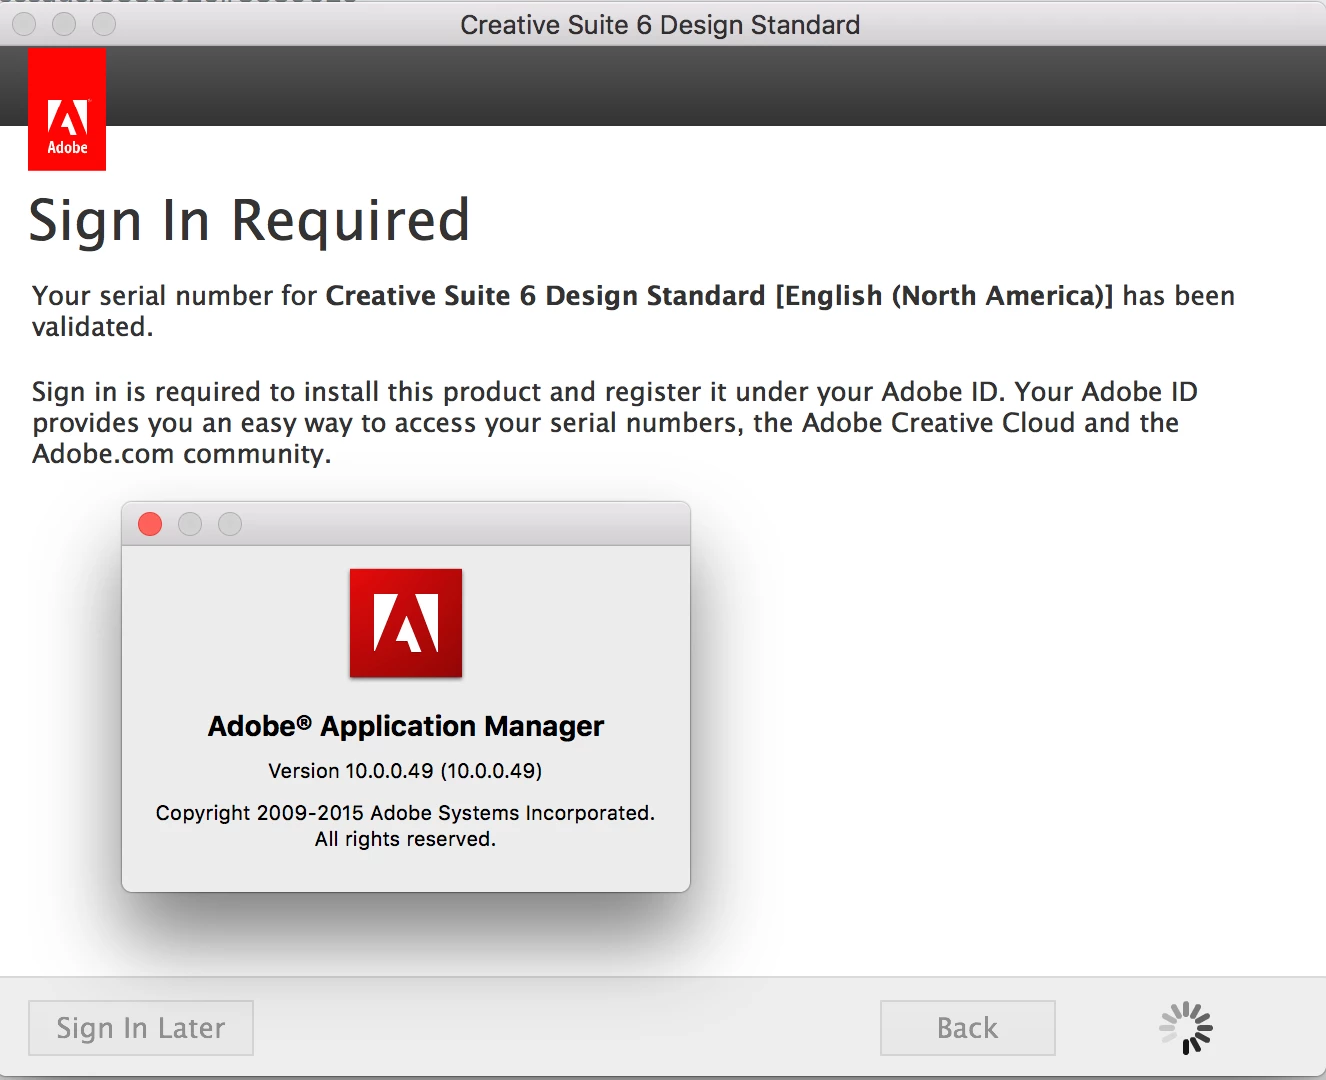This screenshot has height=1080, width=1326.
Task: Click the Creative Suite 6 Design Standard window title
Action: tap(660, 25)
